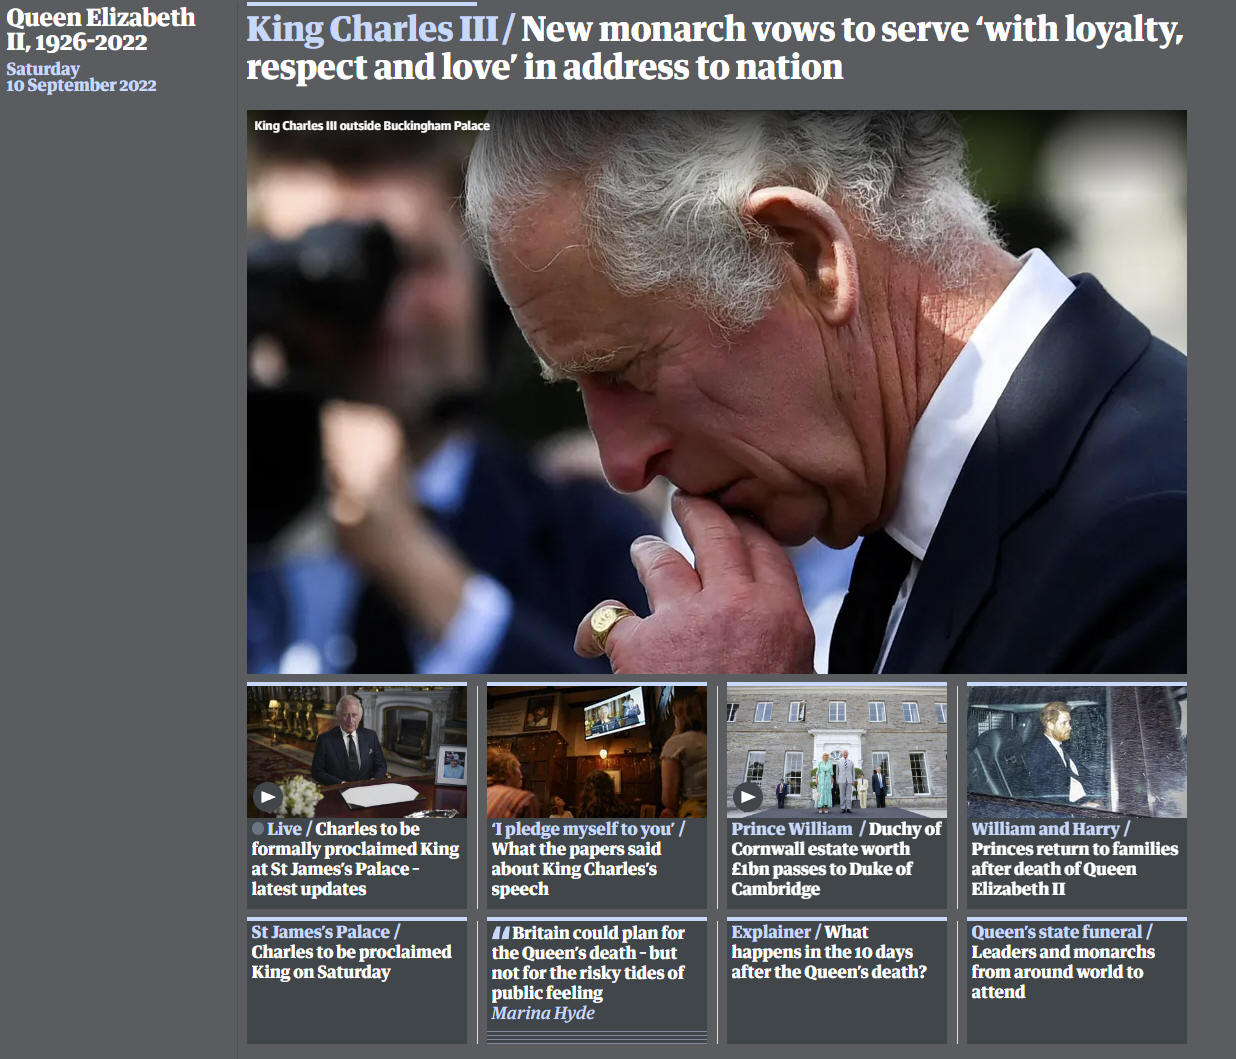Play the video on Charles proclamation story
Screen dimensions: 1236x1059
pos(267,797)
